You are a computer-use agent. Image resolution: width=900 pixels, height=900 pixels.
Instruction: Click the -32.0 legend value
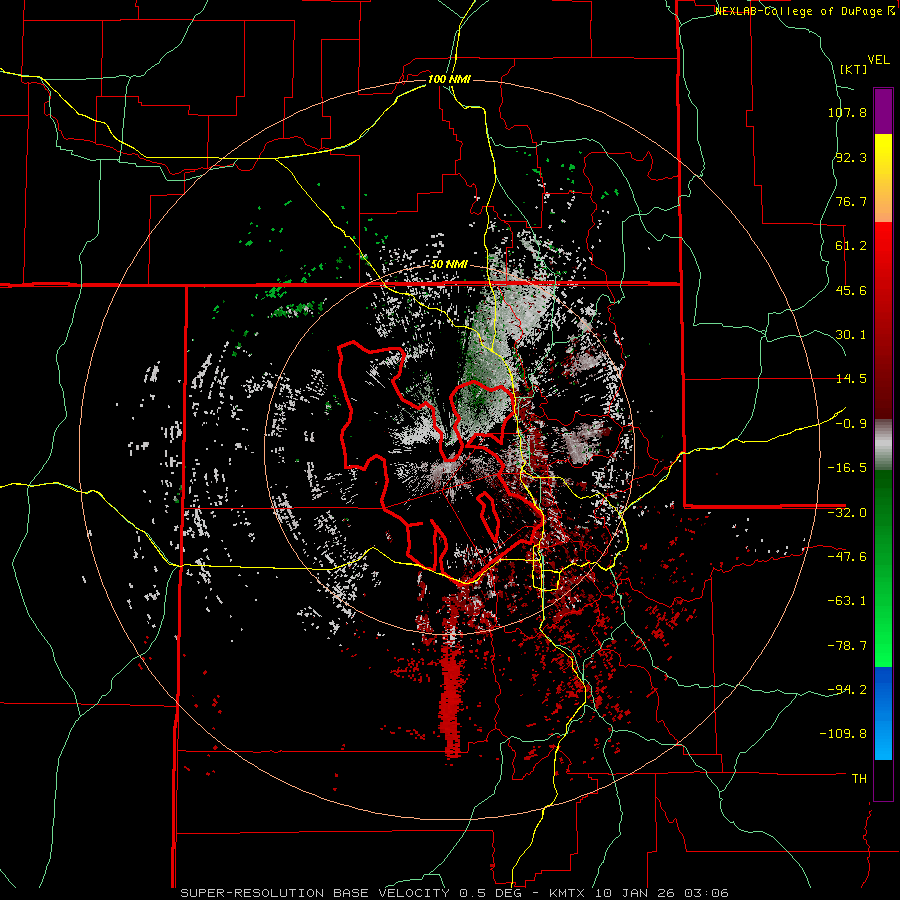point(847,513)
